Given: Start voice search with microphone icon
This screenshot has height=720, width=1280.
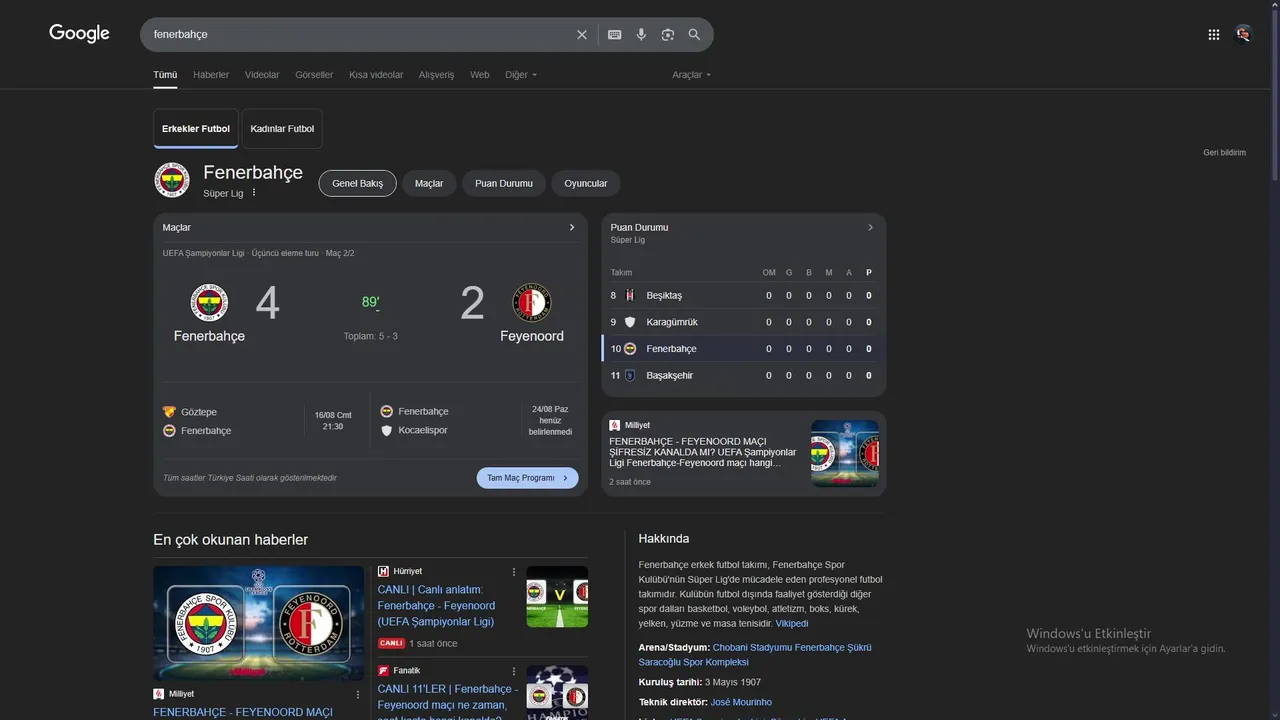Looking at the screenshot, I should [642, 34].
